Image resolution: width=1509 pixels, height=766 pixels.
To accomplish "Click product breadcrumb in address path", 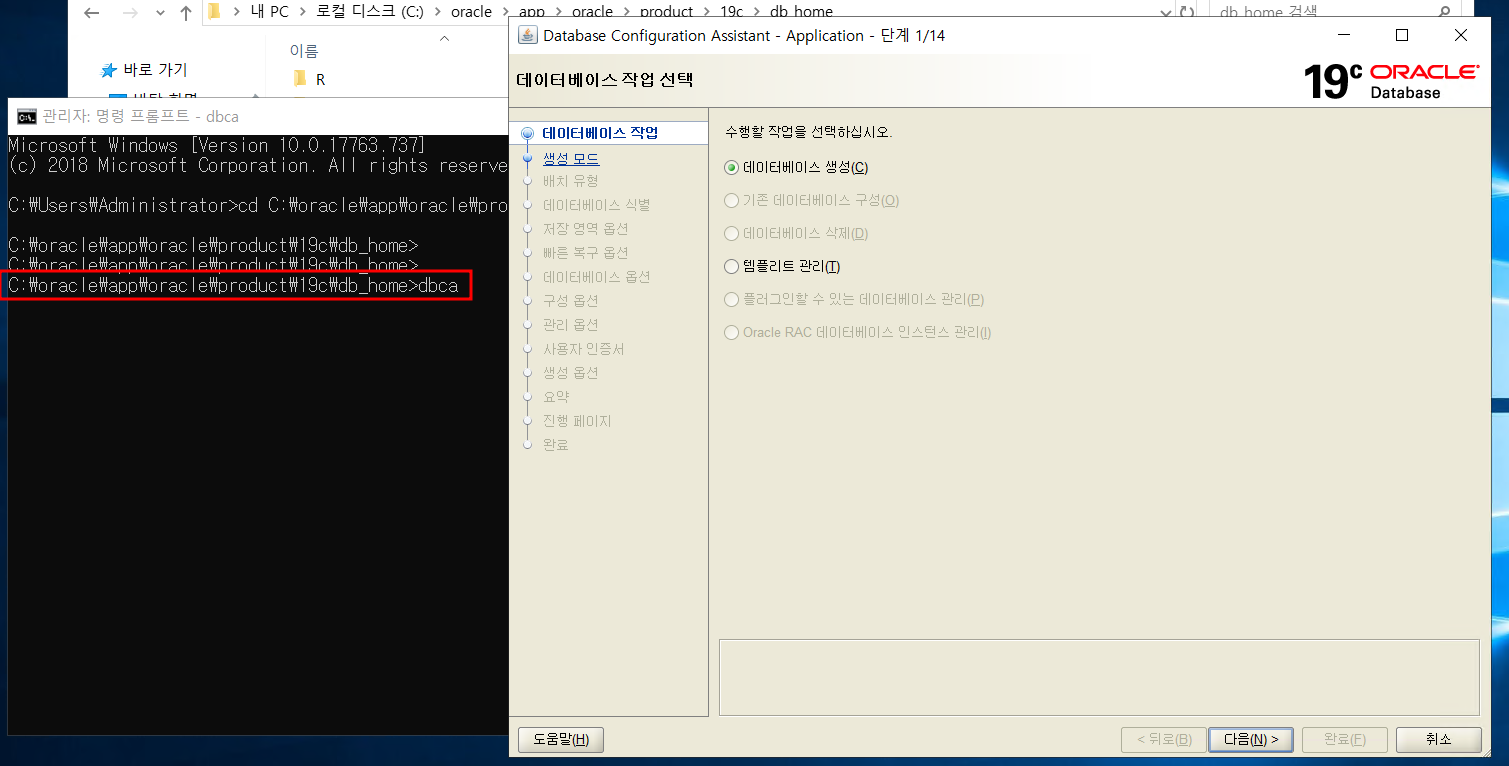I will (x=666, y=12).
